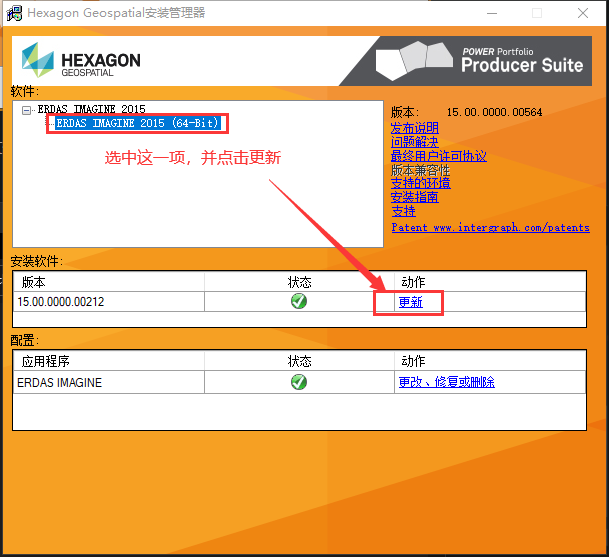Image resolution: width=609 pixels, height=557 pixels.
Task: Select ERDAS IMAGINE 2015 (64-Bit) entry
Action: pyautogui.click(x=138, y=124)
